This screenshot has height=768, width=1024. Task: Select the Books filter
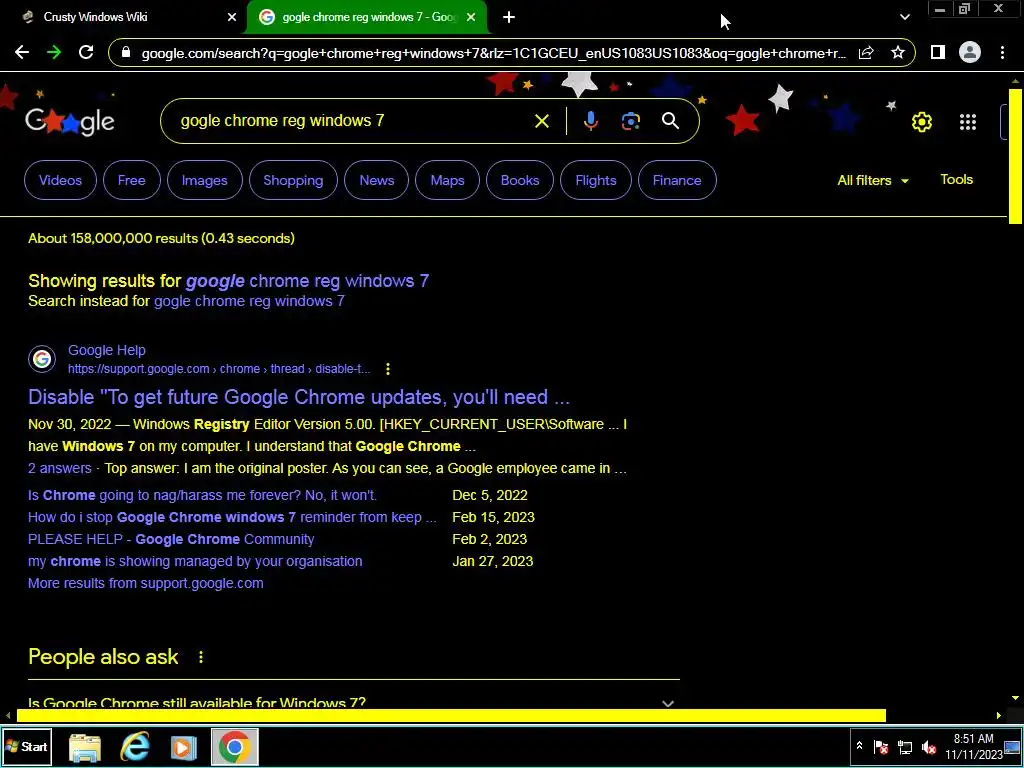tap(520, 180)
